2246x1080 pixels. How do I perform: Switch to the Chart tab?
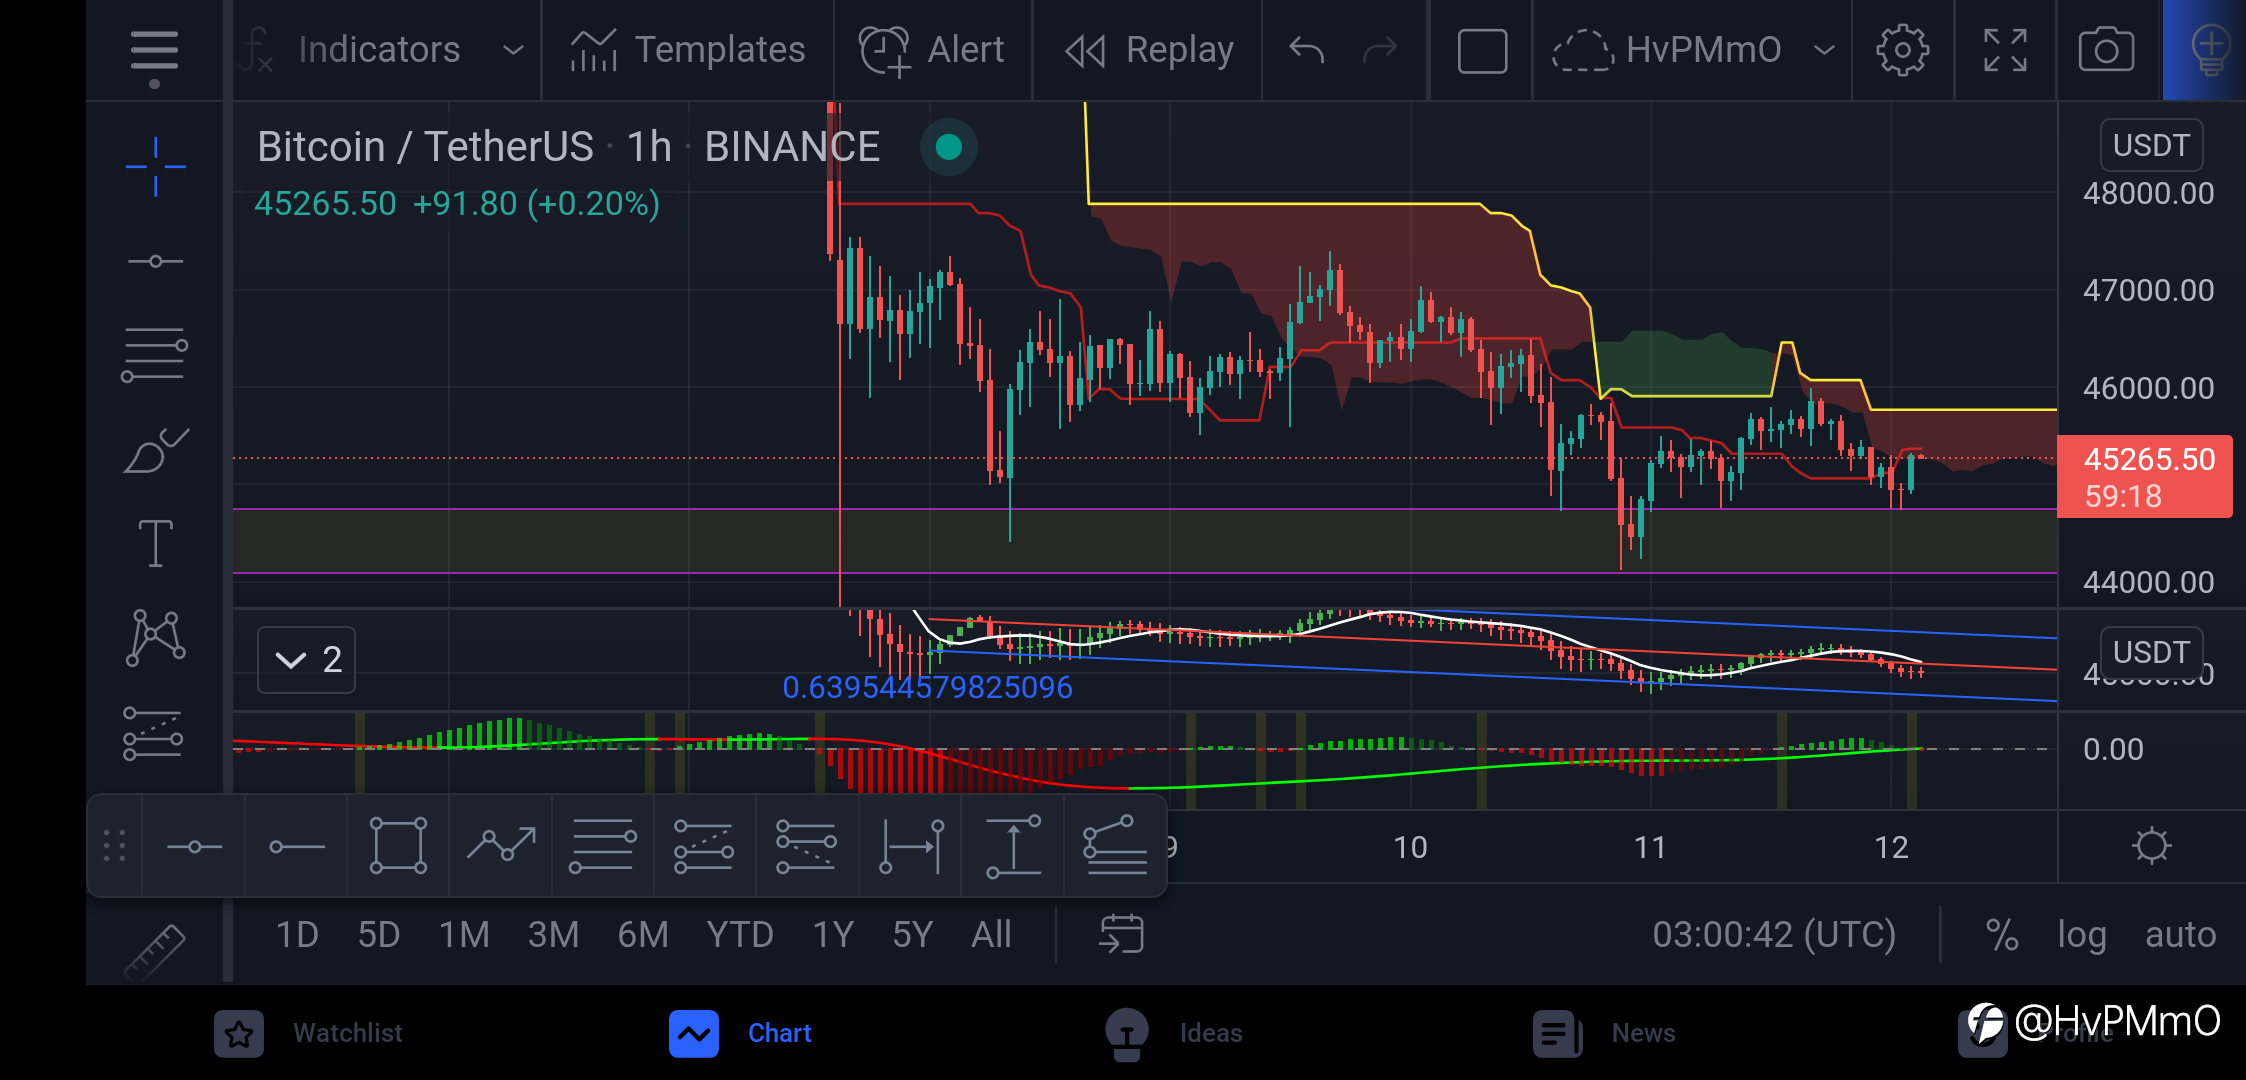(741, 1033)
